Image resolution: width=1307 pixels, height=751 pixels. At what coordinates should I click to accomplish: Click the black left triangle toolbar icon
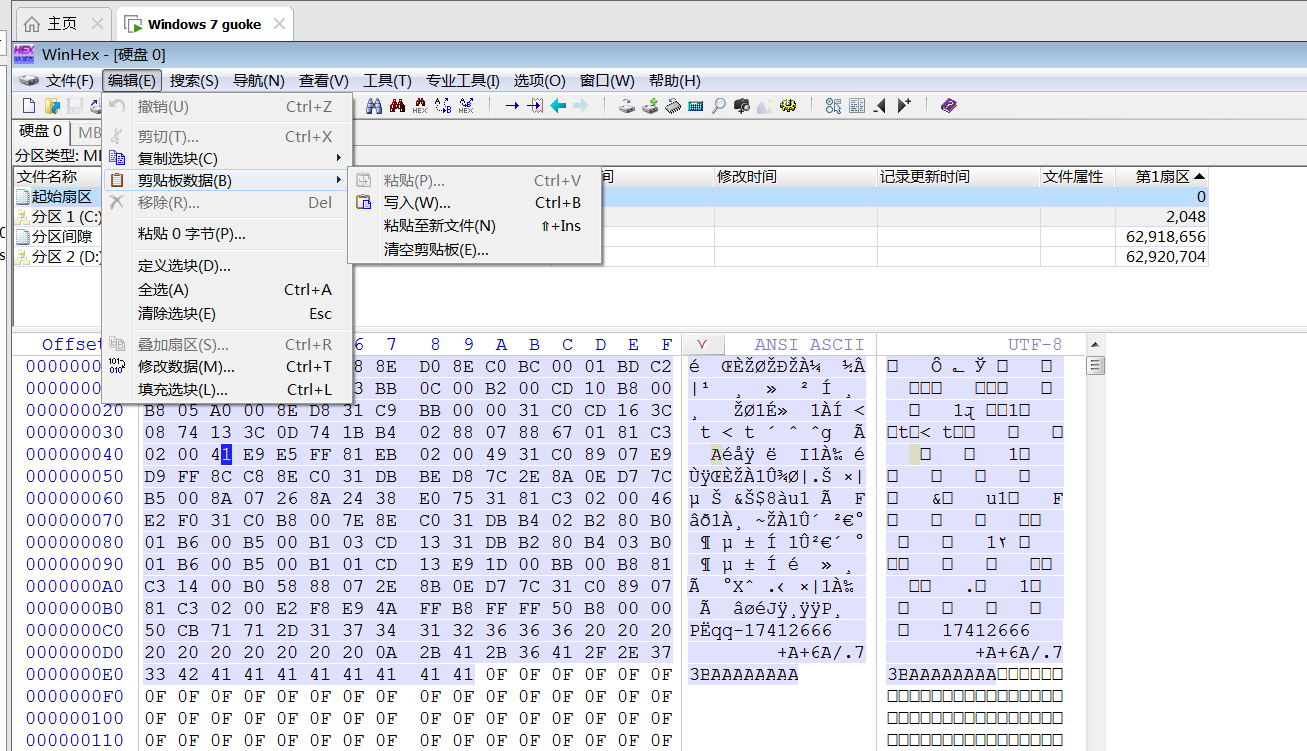tap(880, 105)
